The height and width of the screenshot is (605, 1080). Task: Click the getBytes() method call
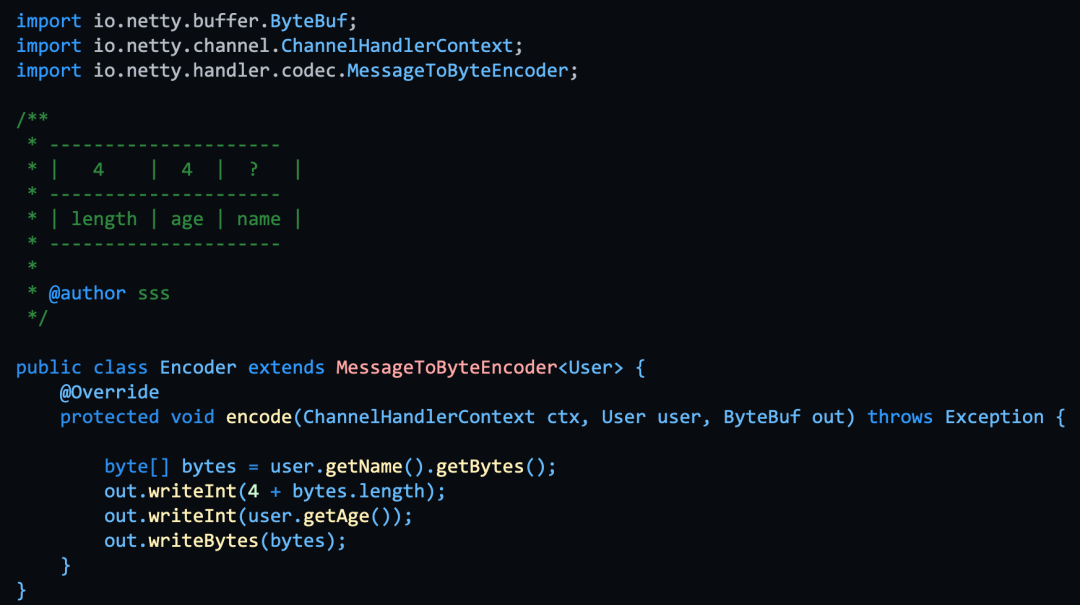(x=490, y=466)
